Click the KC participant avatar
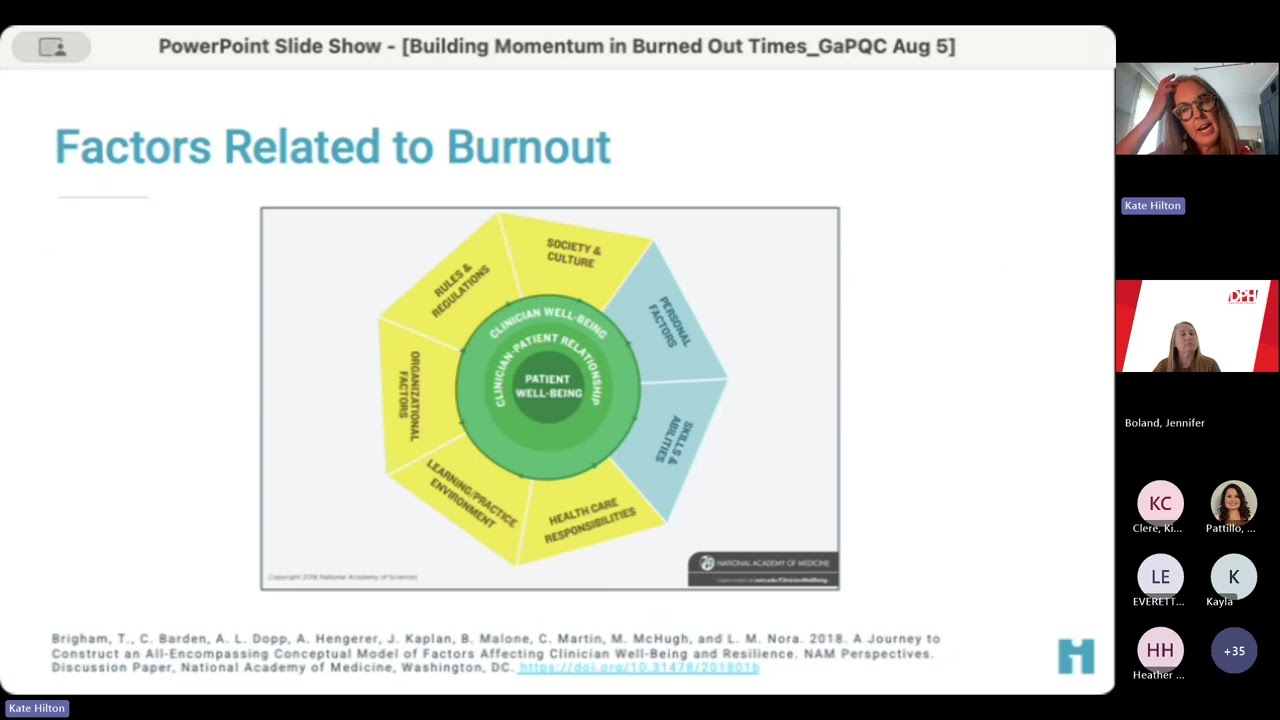1280x720 pixels. [x=1160, y=503]
